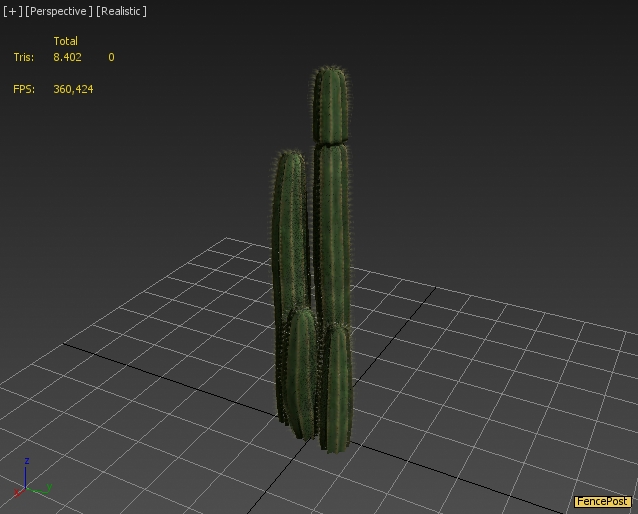This screenshot has width=638, height=514.
Task: Click the selected tris value 0
Action: (x=111, y=57)
